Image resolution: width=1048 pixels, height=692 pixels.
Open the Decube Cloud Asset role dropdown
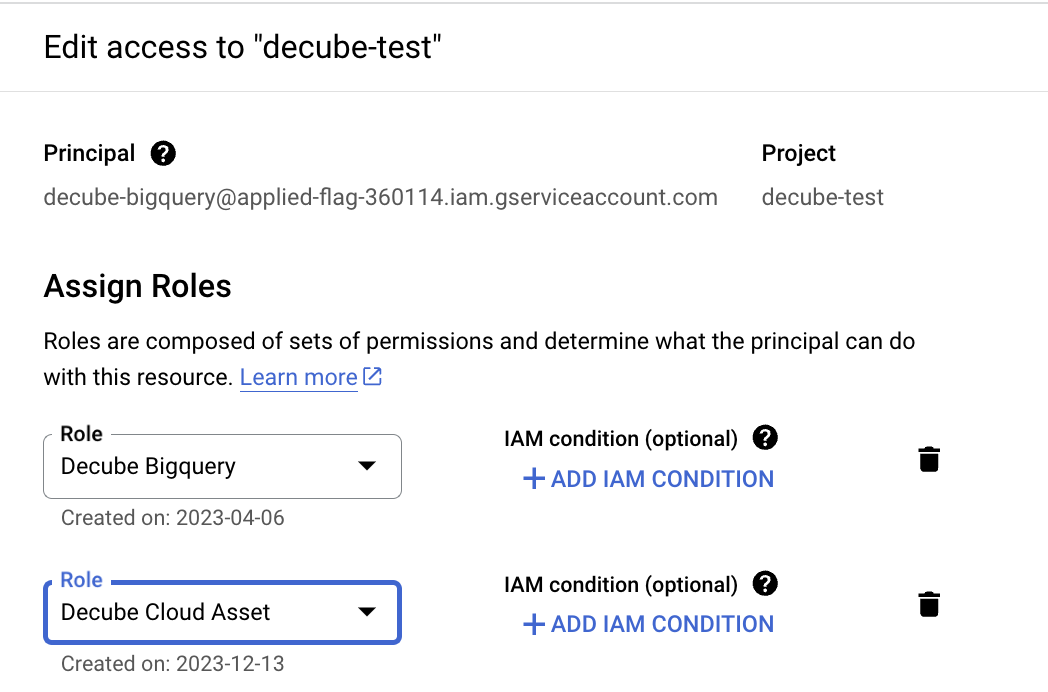(x=222, y=612)
